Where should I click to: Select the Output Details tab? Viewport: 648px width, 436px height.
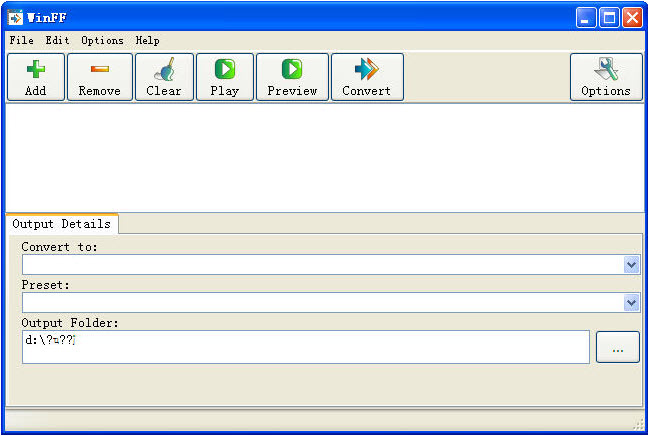[62, 224]
